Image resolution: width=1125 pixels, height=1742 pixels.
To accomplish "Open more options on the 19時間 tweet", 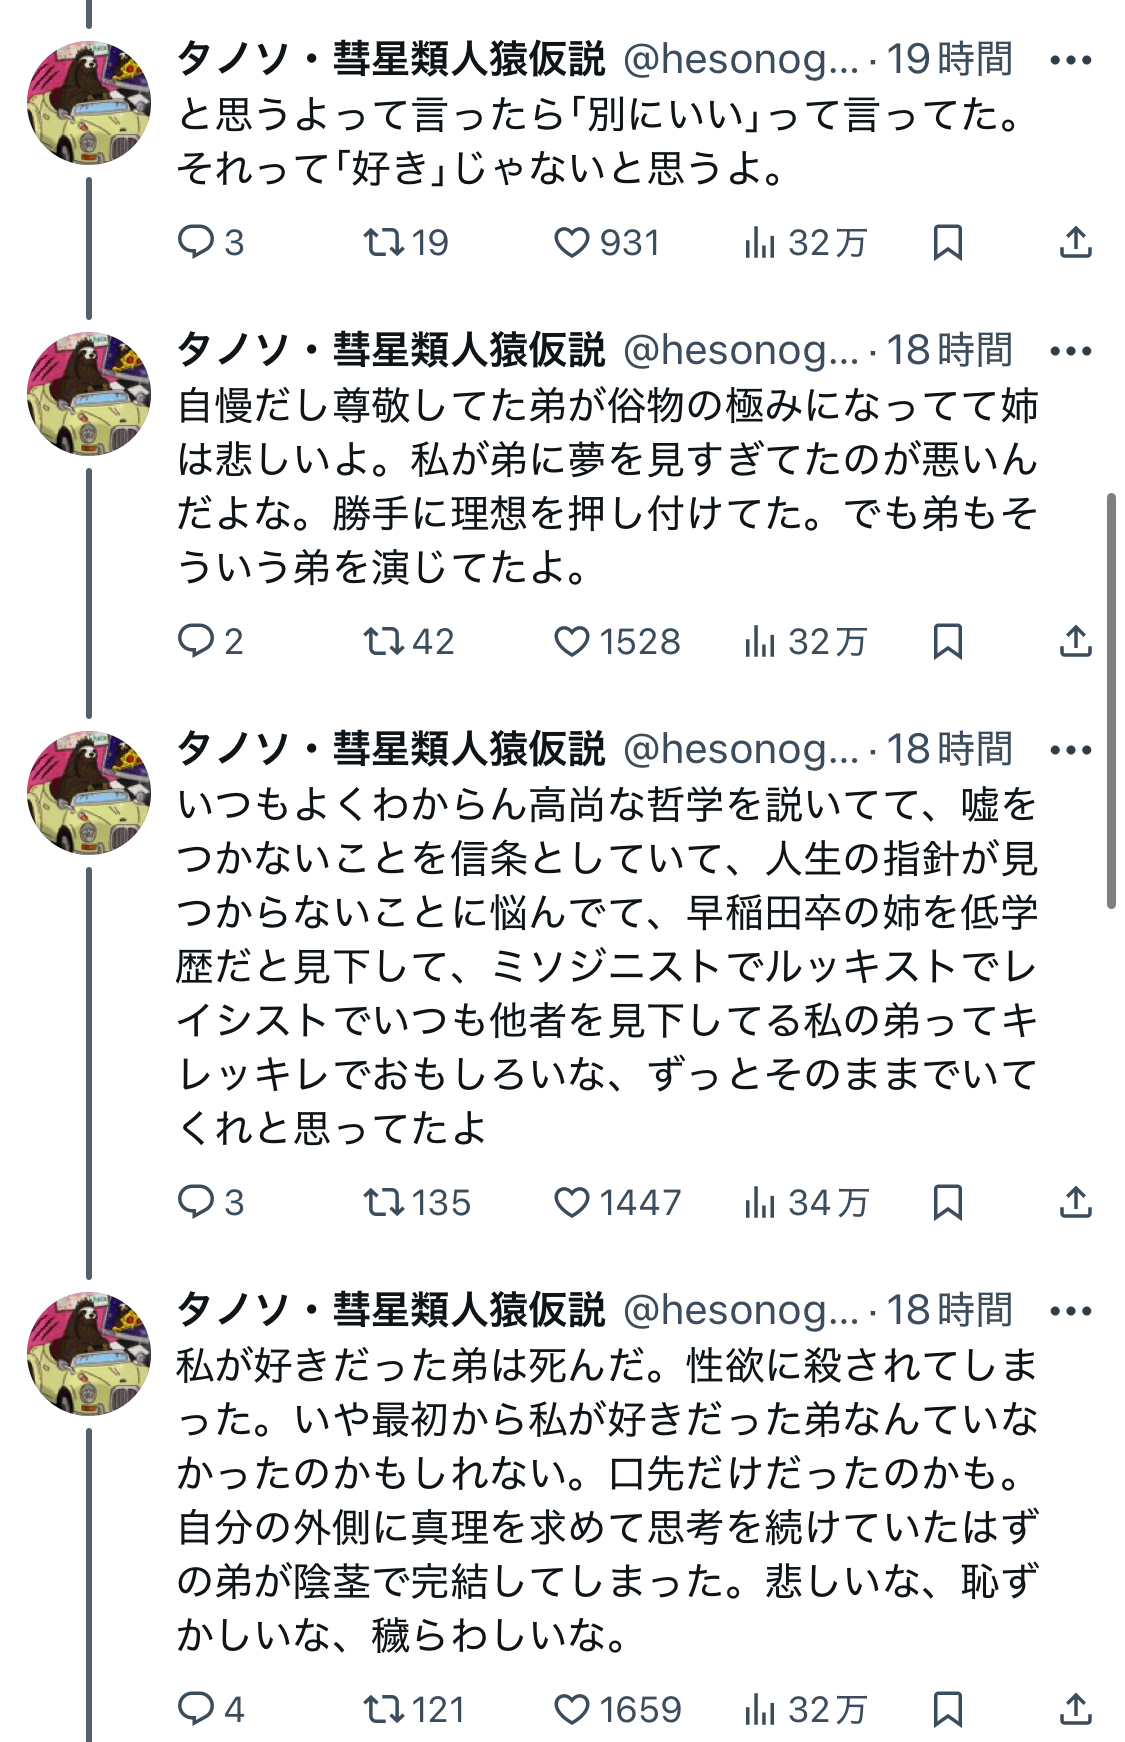I will point(1070,61).
